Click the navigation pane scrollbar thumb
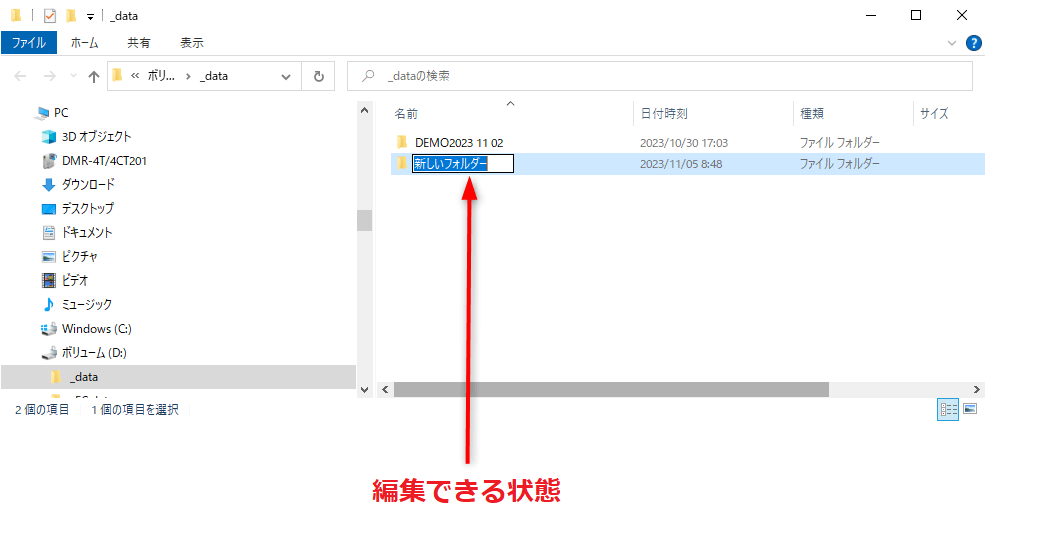Screen dimensions: 1059x534 365,220
